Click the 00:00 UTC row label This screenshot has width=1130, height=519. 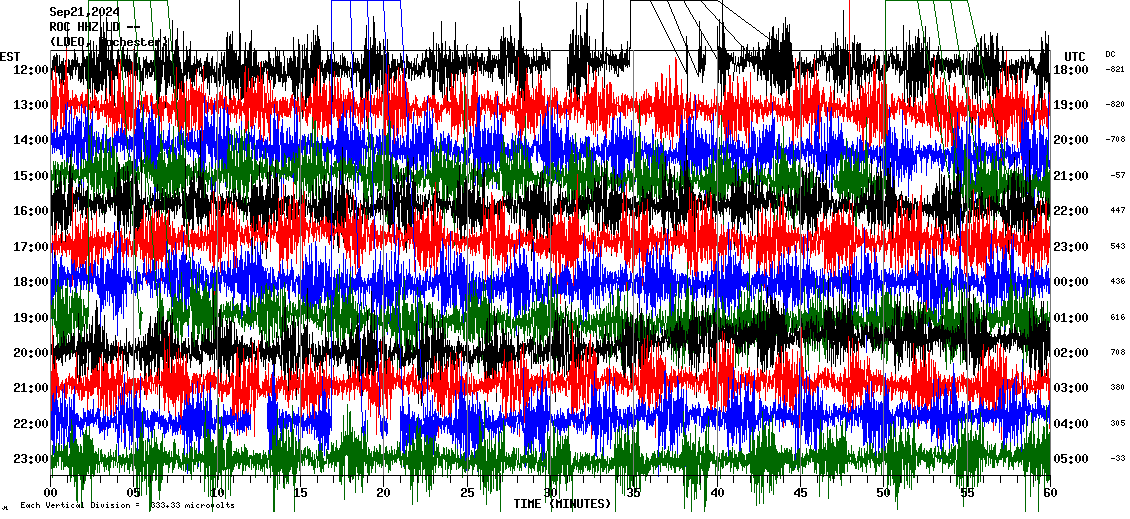[x=1071, y=282]
